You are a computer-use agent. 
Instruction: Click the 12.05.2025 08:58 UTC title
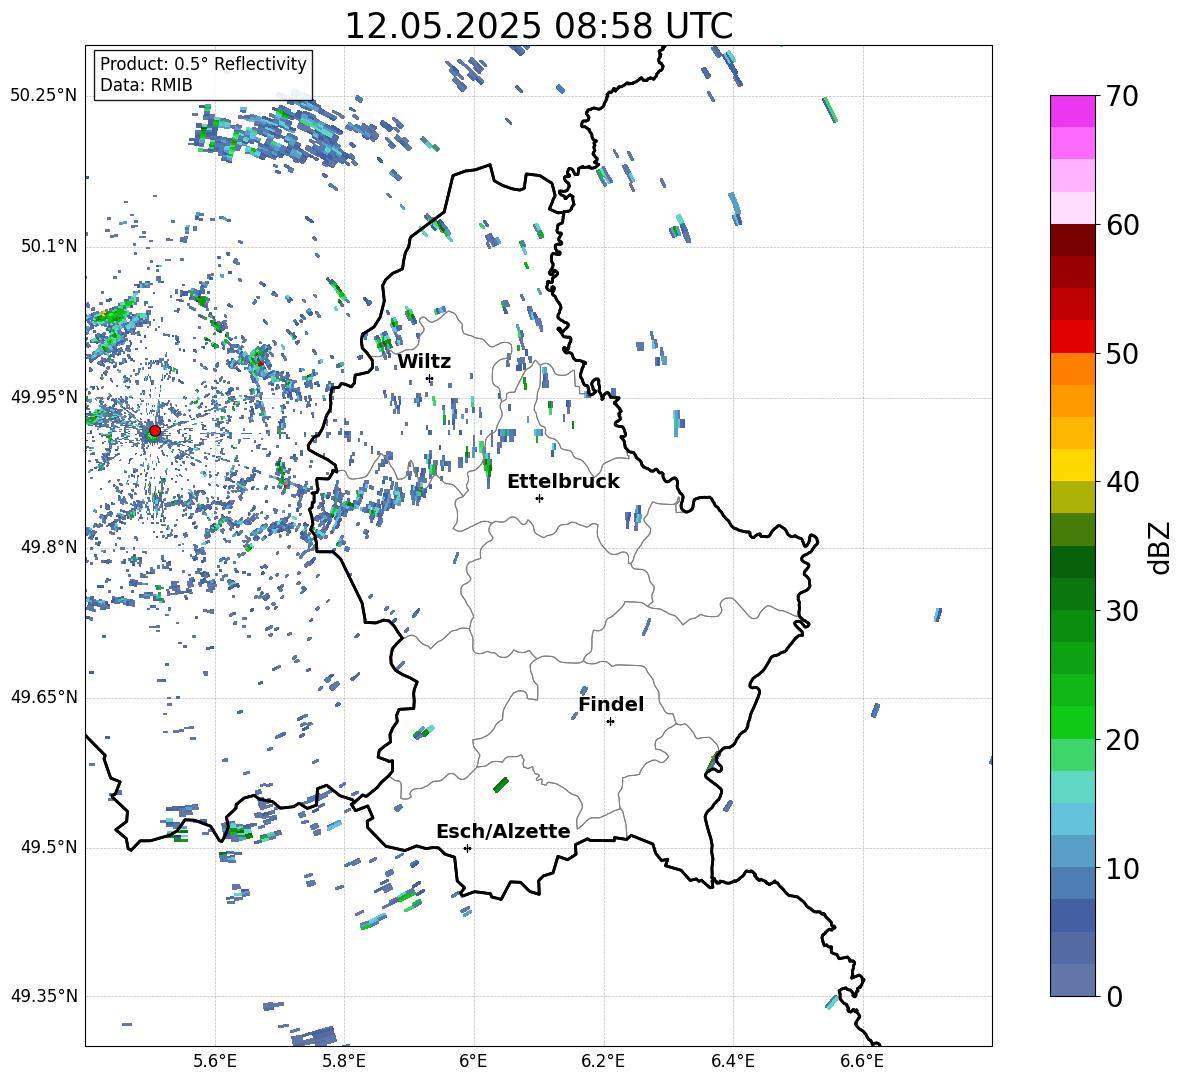(538, 26)
